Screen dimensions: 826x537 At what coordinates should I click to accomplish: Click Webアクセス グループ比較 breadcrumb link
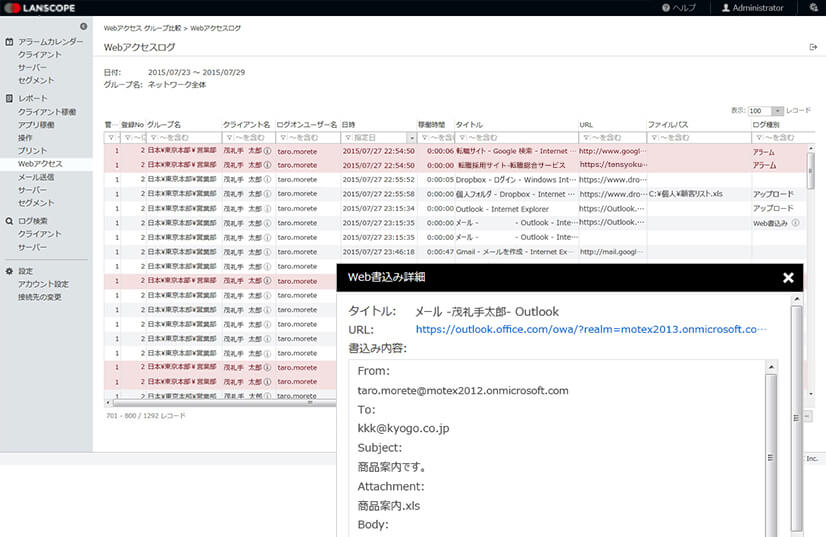click(x=142, y=28)
